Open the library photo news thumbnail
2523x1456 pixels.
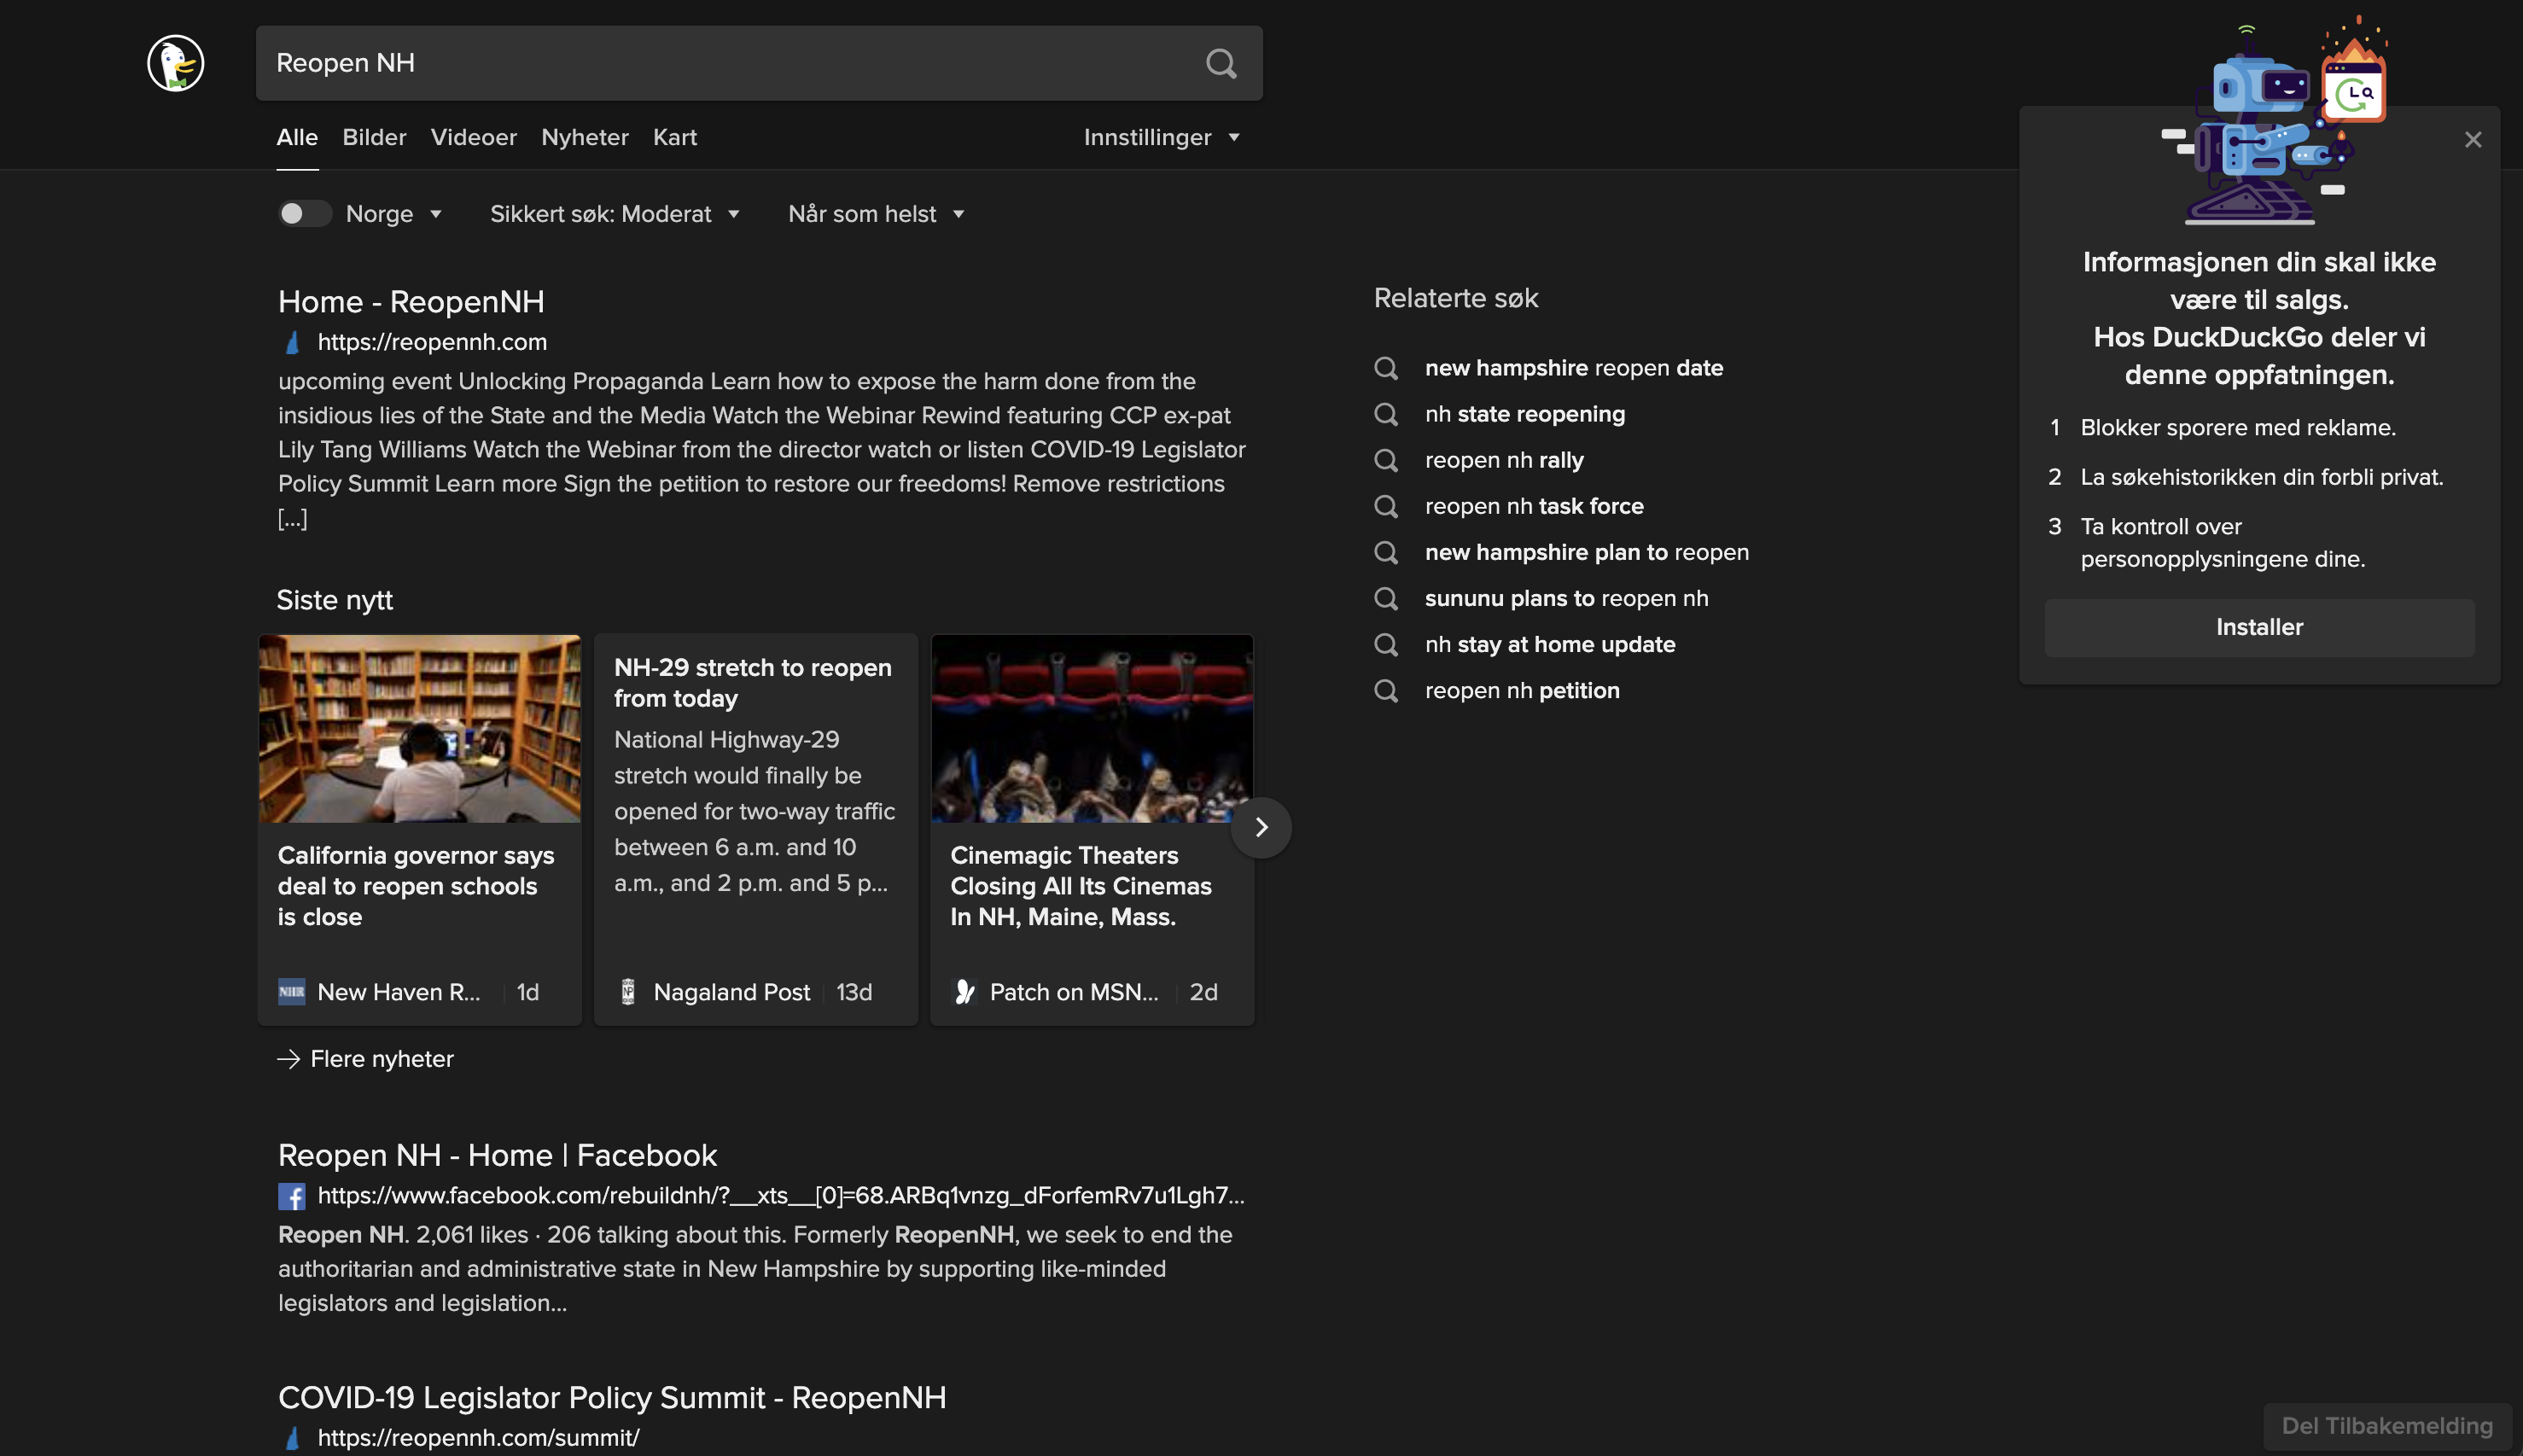420,729
